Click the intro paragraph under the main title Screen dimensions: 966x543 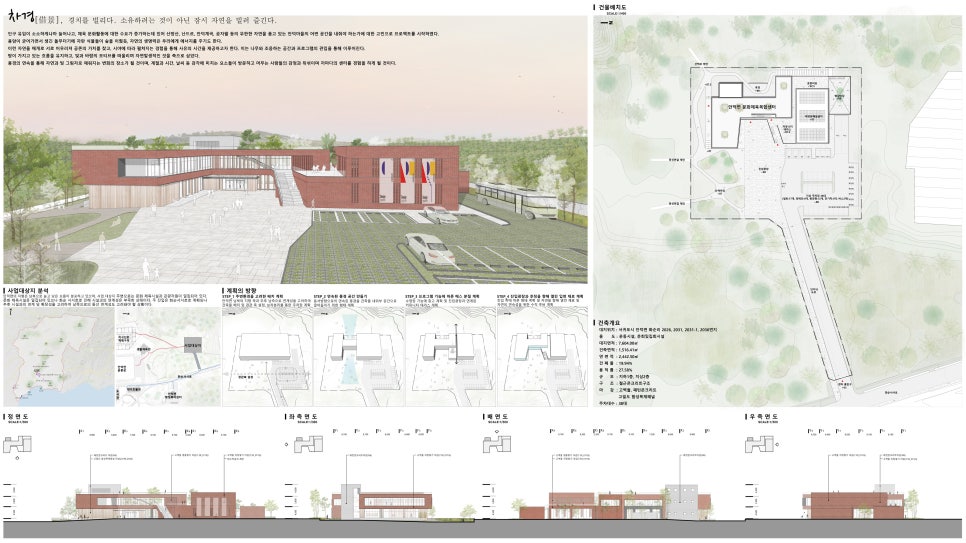click(x=222, y=48)
